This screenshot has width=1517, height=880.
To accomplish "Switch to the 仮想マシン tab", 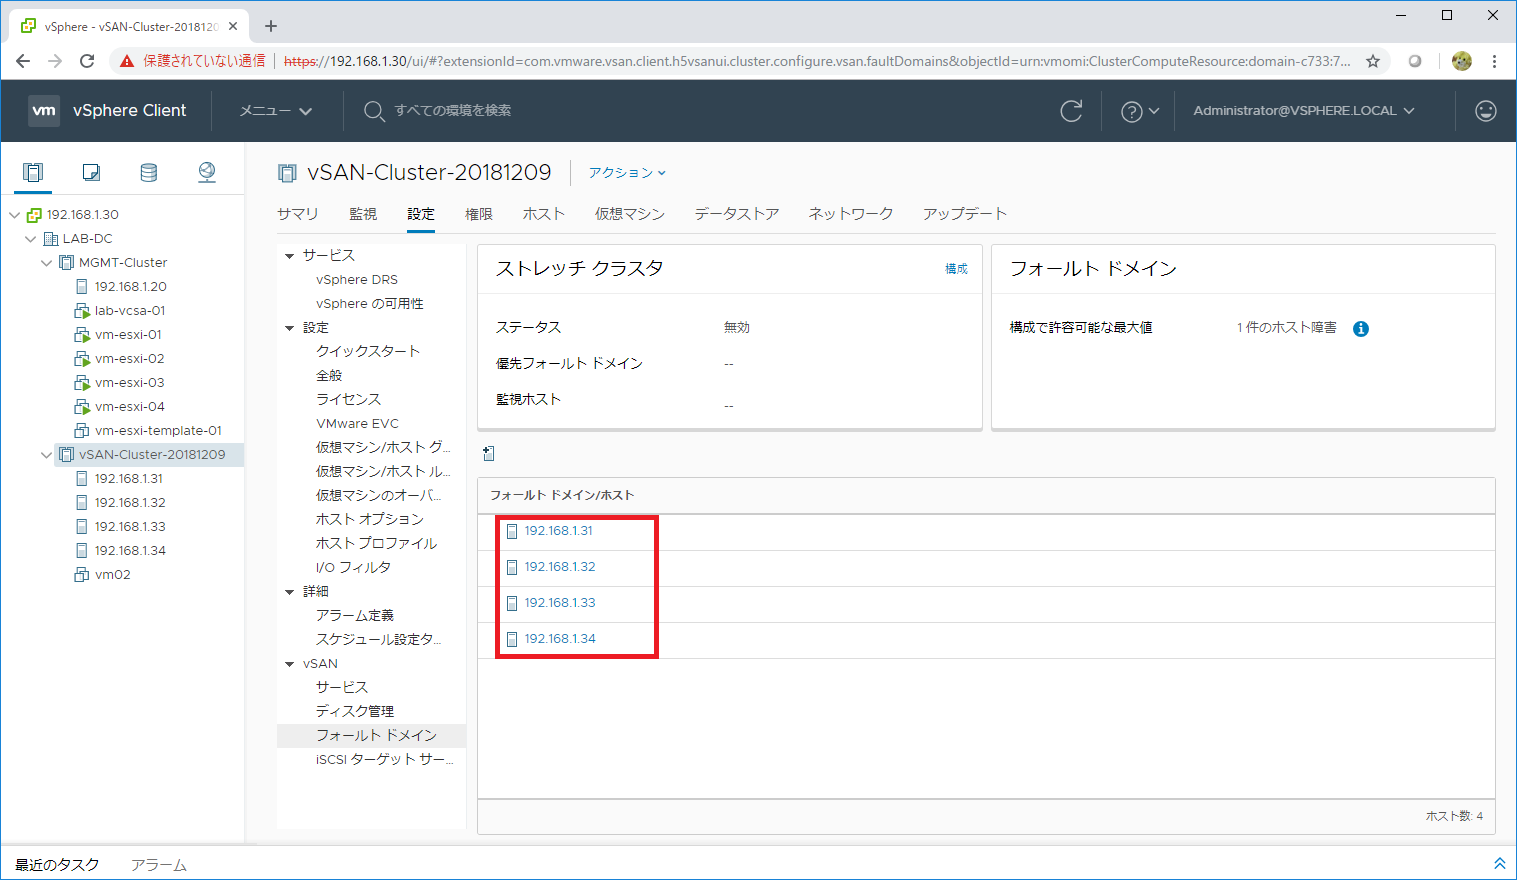I will click(x=630, y=214).
